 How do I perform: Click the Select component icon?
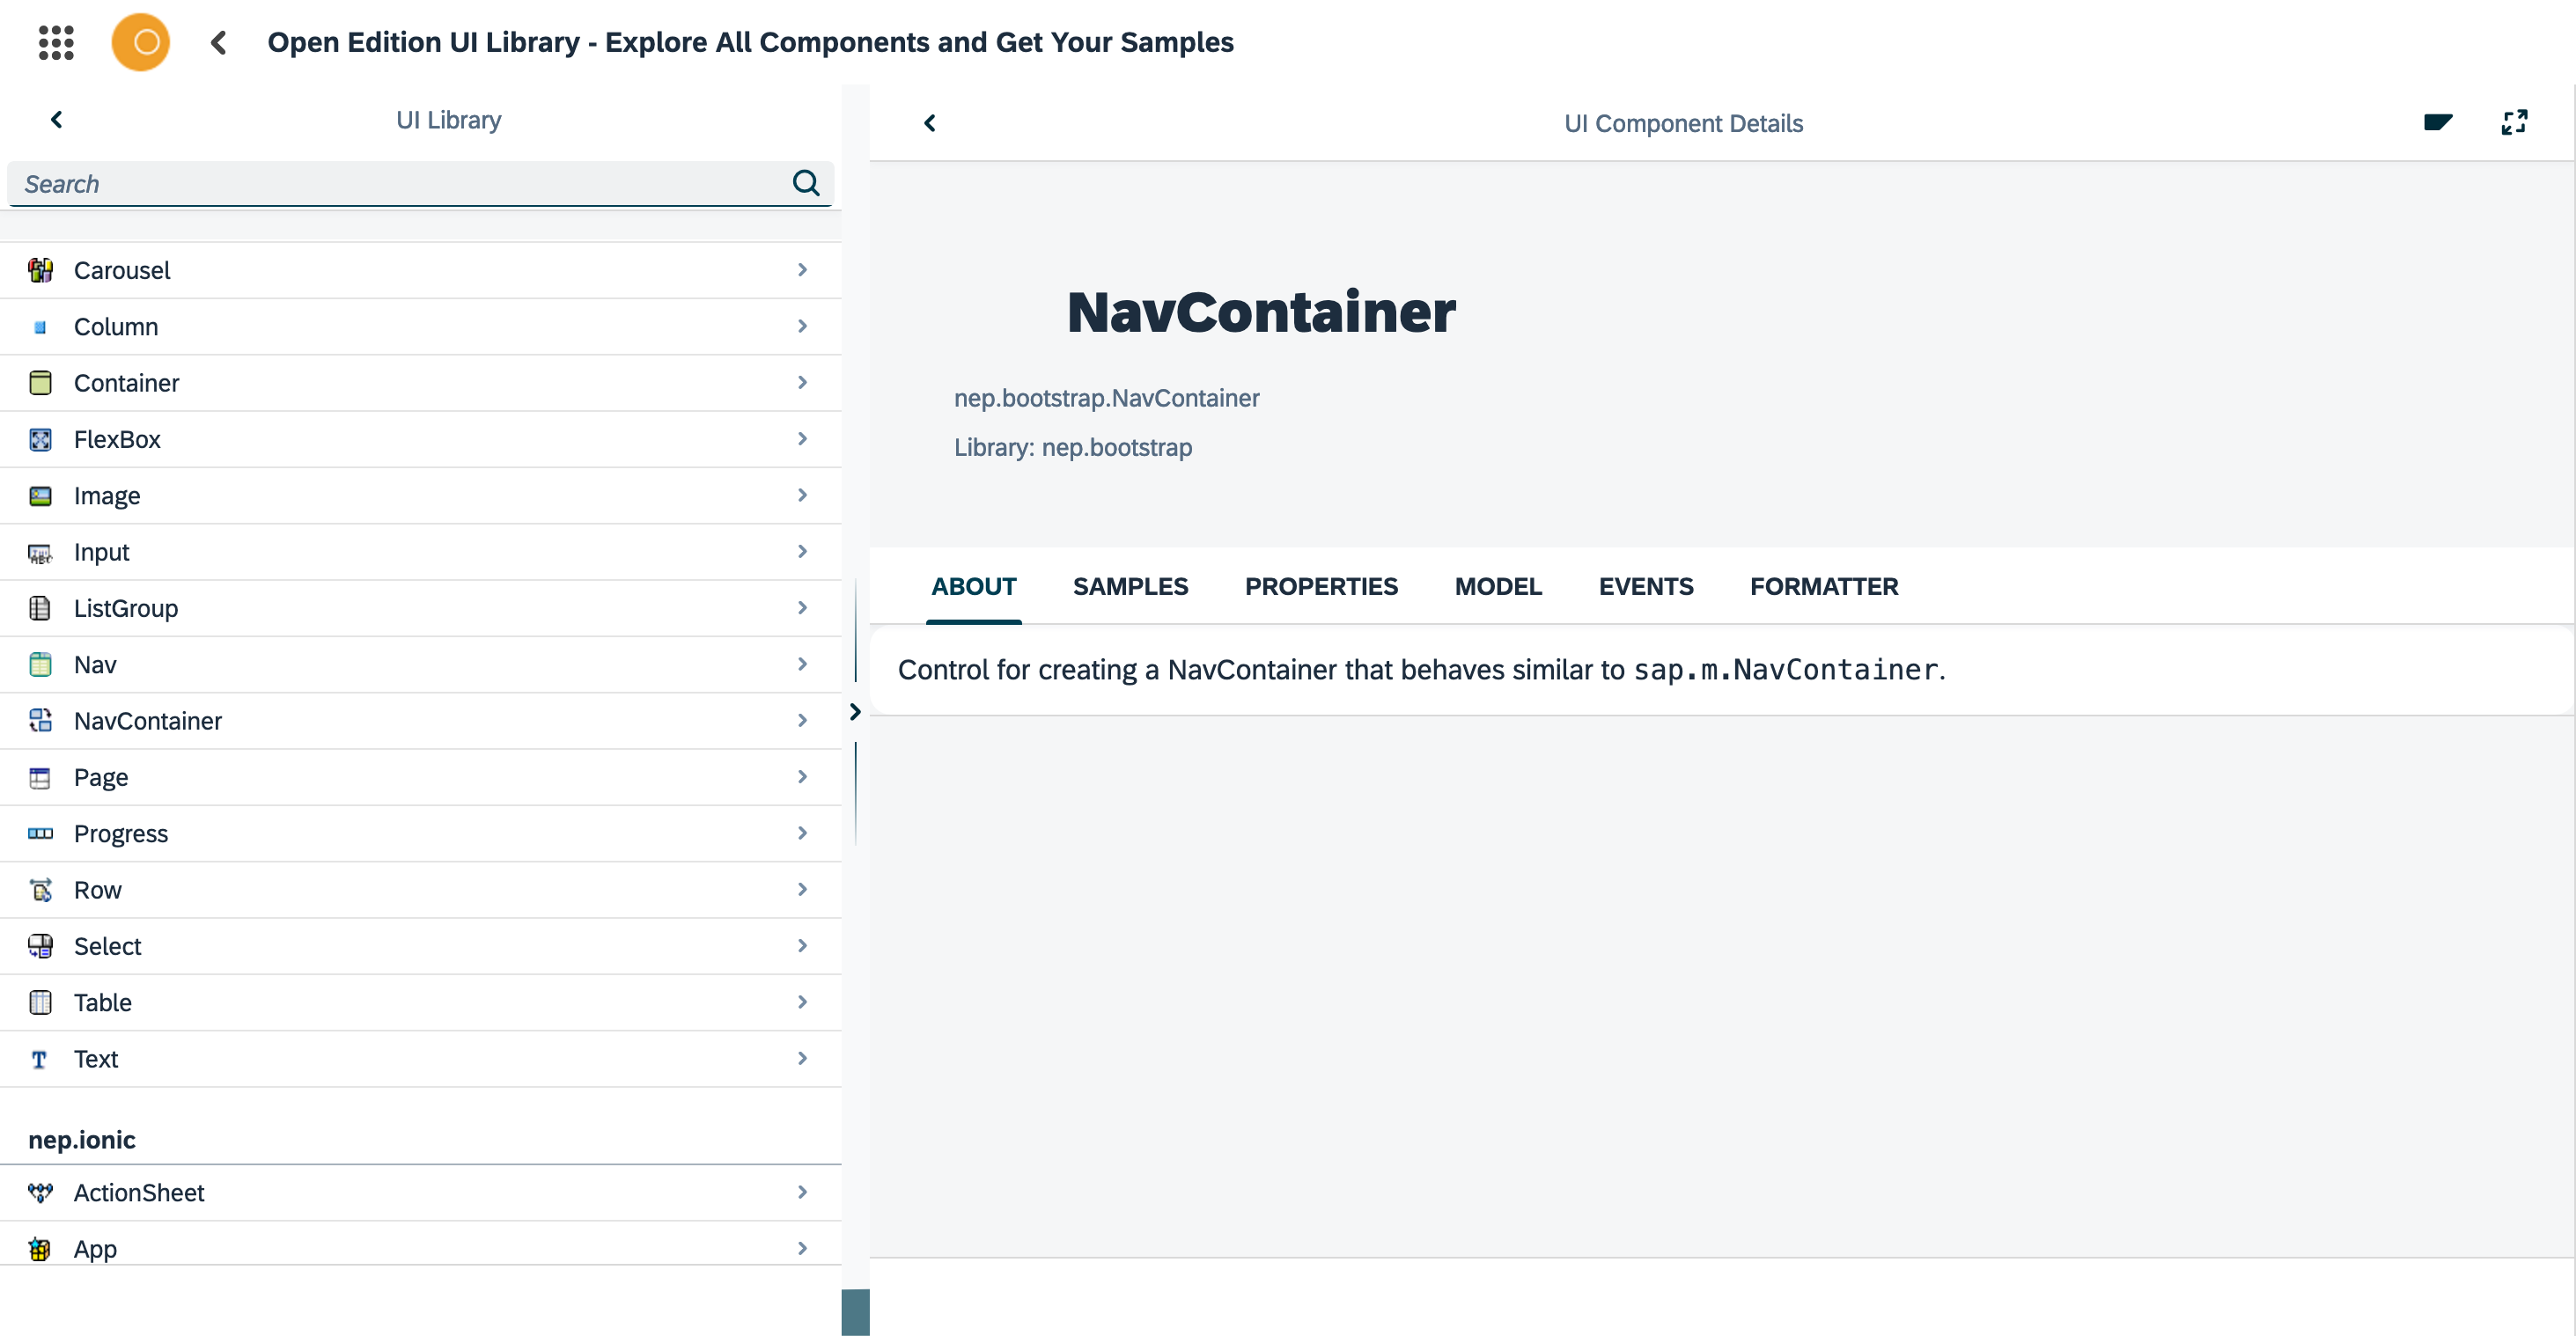coord(40,946)
